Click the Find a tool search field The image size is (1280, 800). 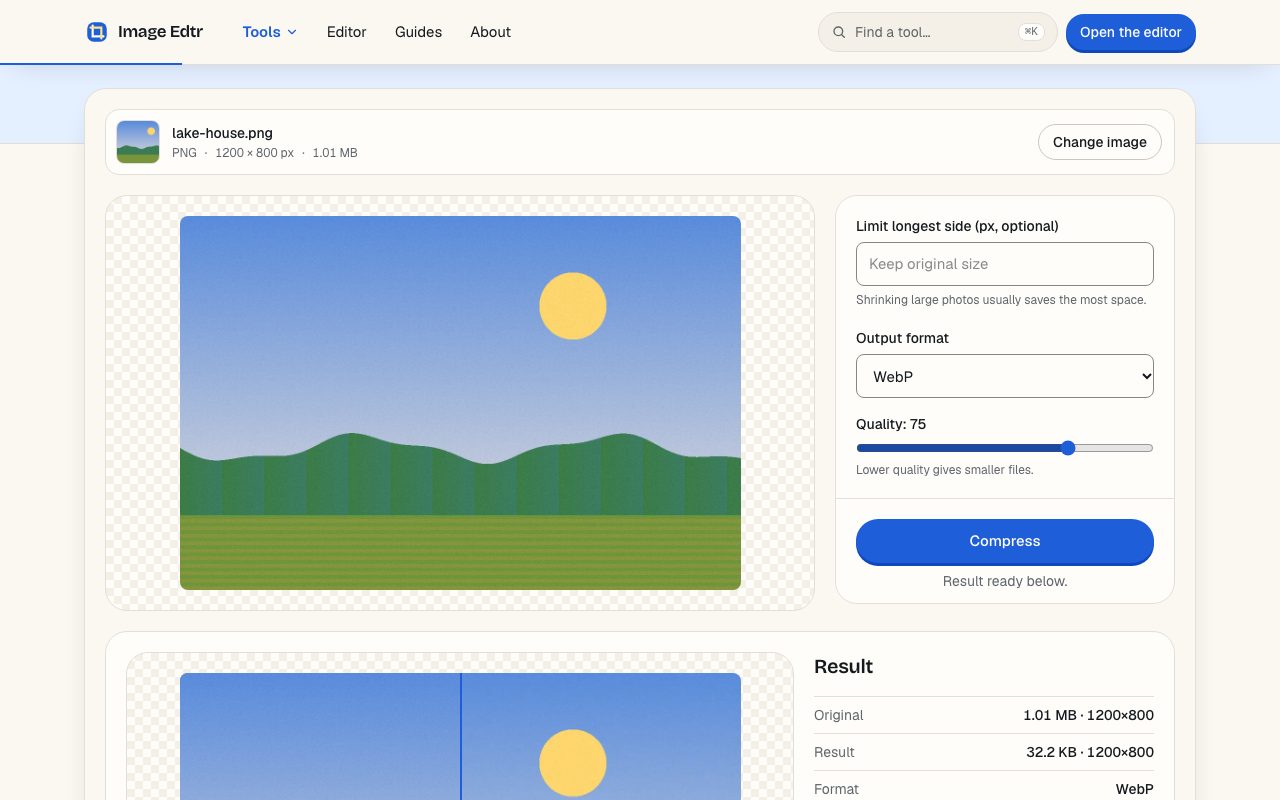[x=938, y=32]
